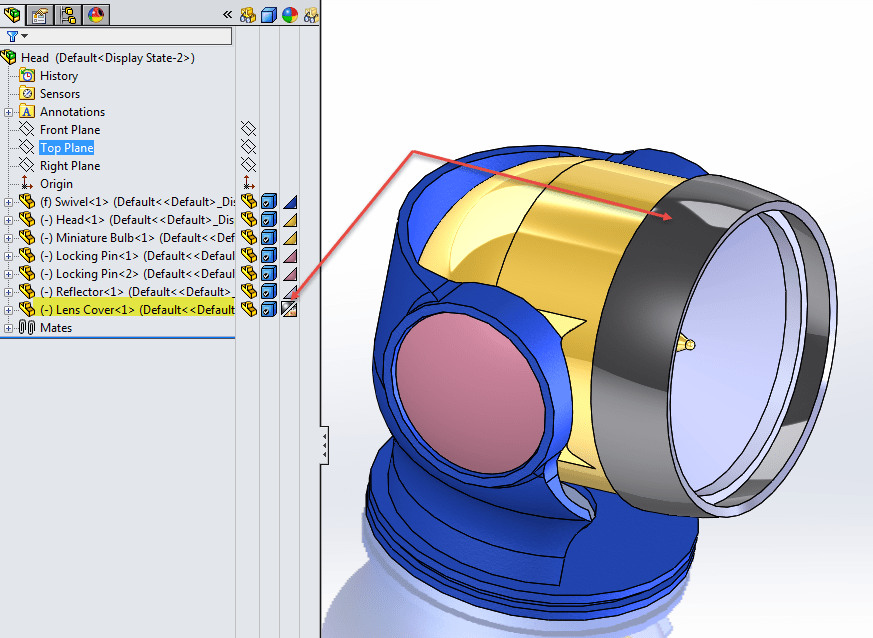
Task: Change display mode of Locking Pin<1>
Action: pos(269,256)
